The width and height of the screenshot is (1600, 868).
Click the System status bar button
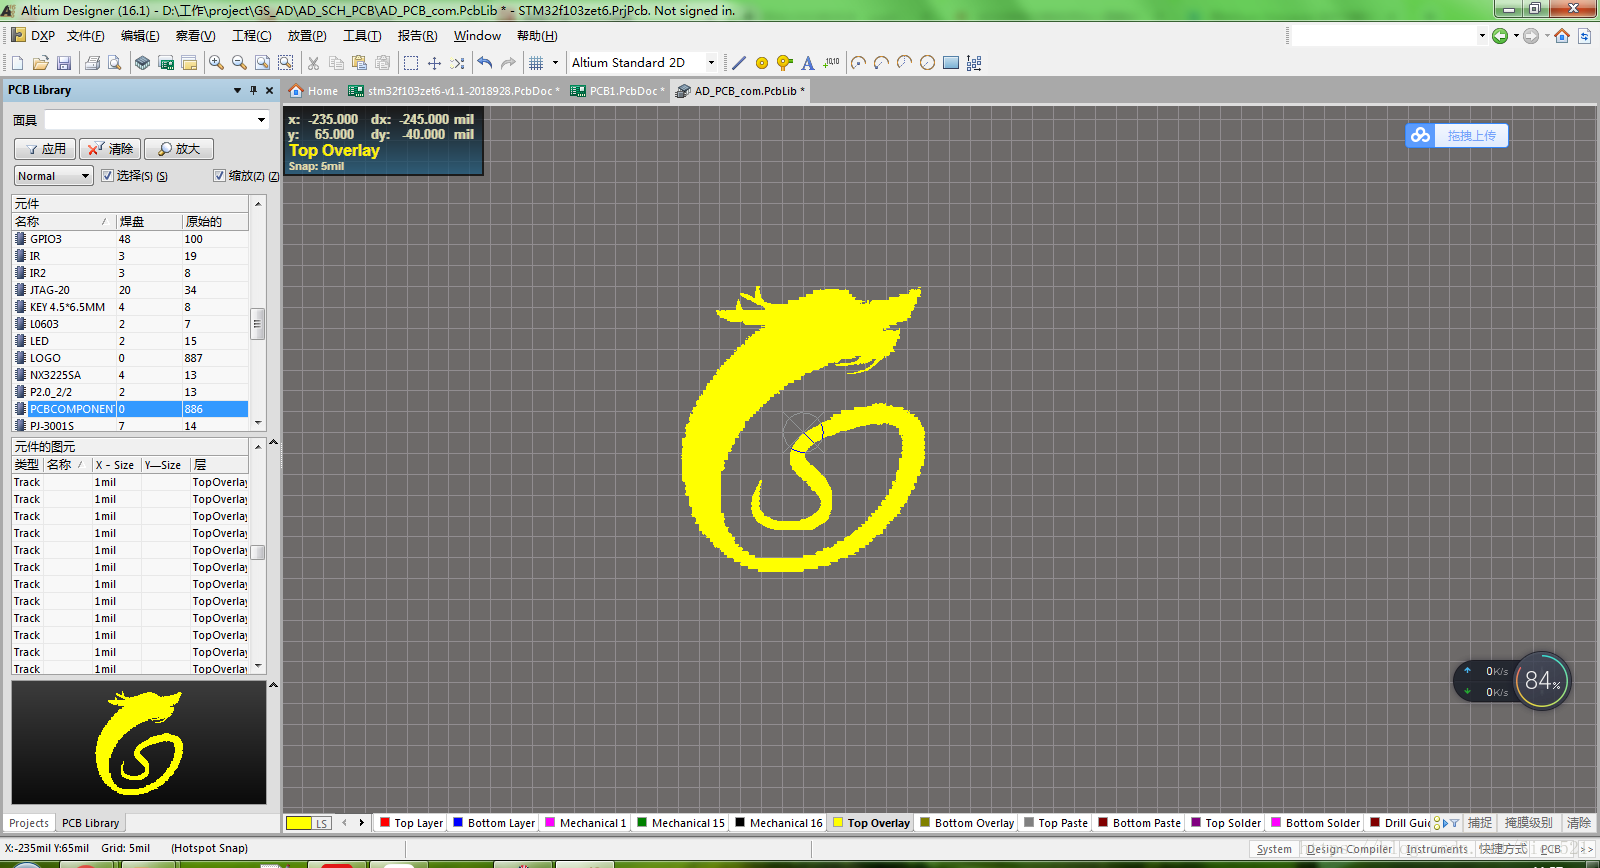tap(1274, 849)
